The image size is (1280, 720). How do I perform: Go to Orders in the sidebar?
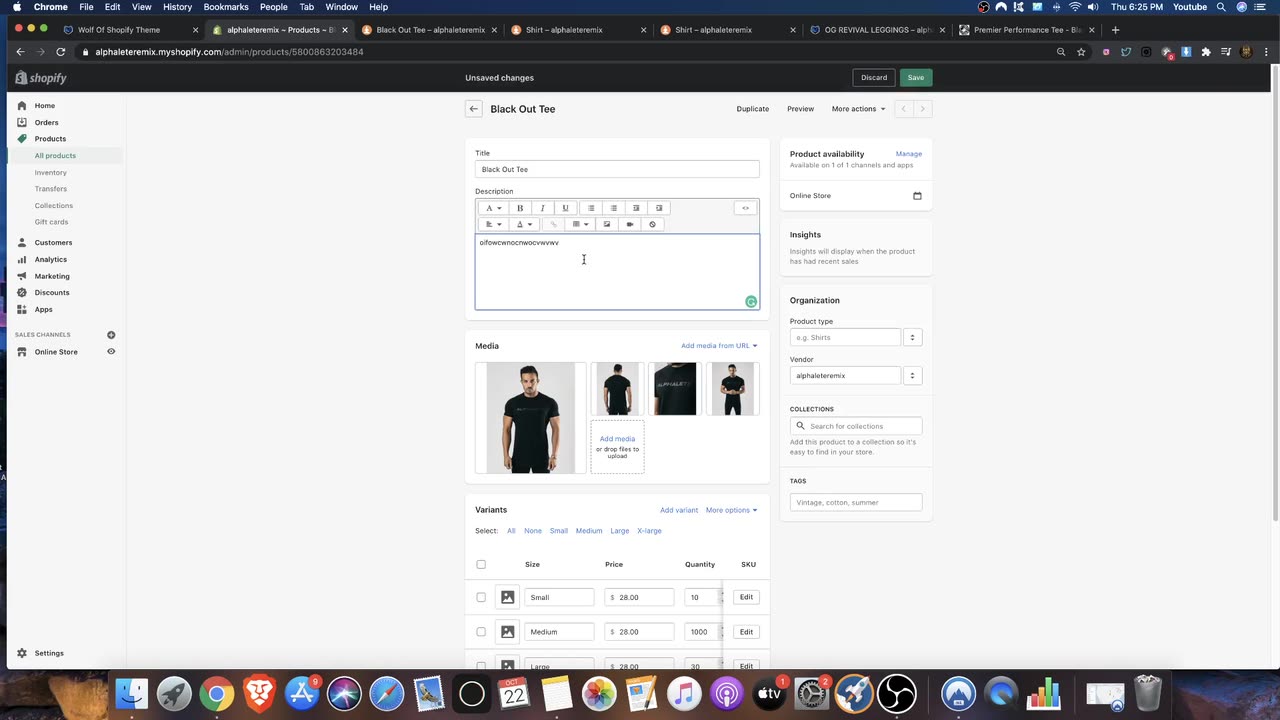[x=47, y=122]
